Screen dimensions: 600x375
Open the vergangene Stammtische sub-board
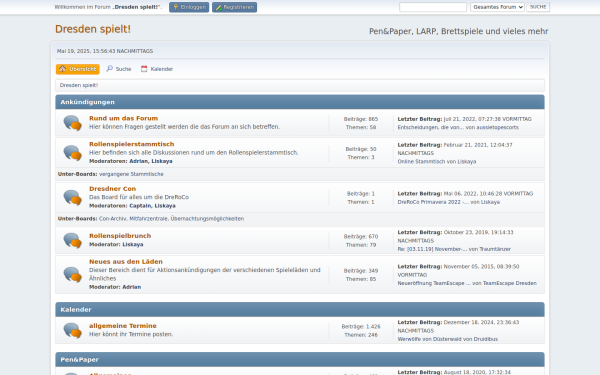pyautogui.click(x=131, y=174)
